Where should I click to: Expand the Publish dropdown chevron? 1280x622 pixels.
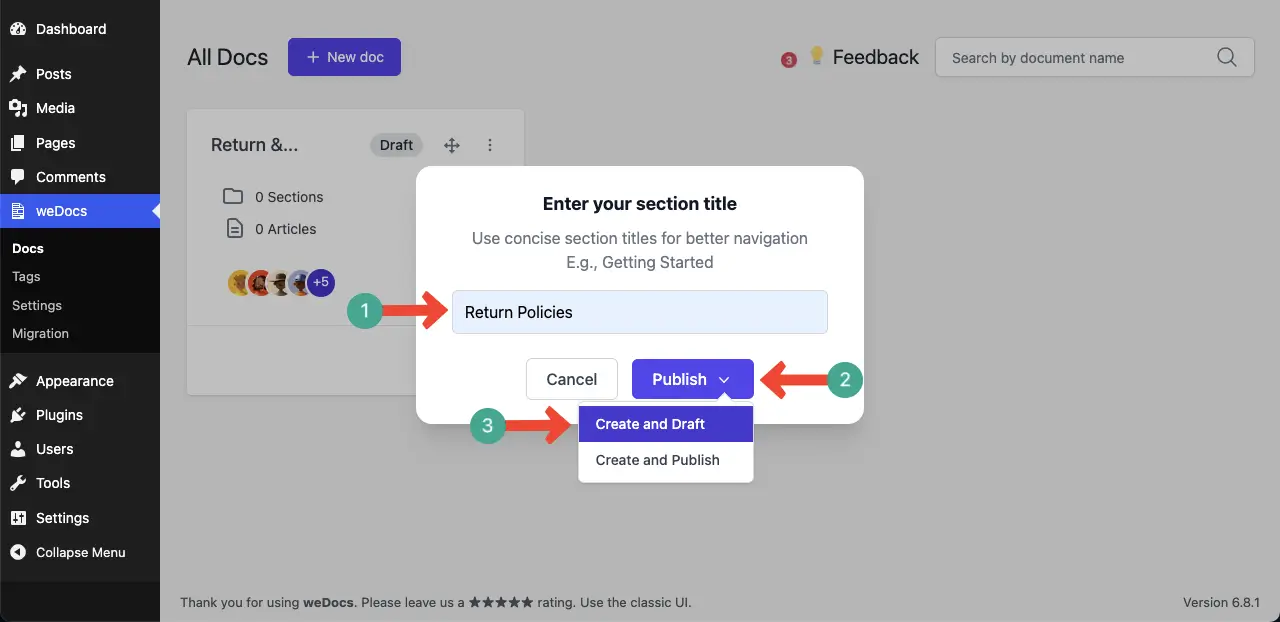725,380
